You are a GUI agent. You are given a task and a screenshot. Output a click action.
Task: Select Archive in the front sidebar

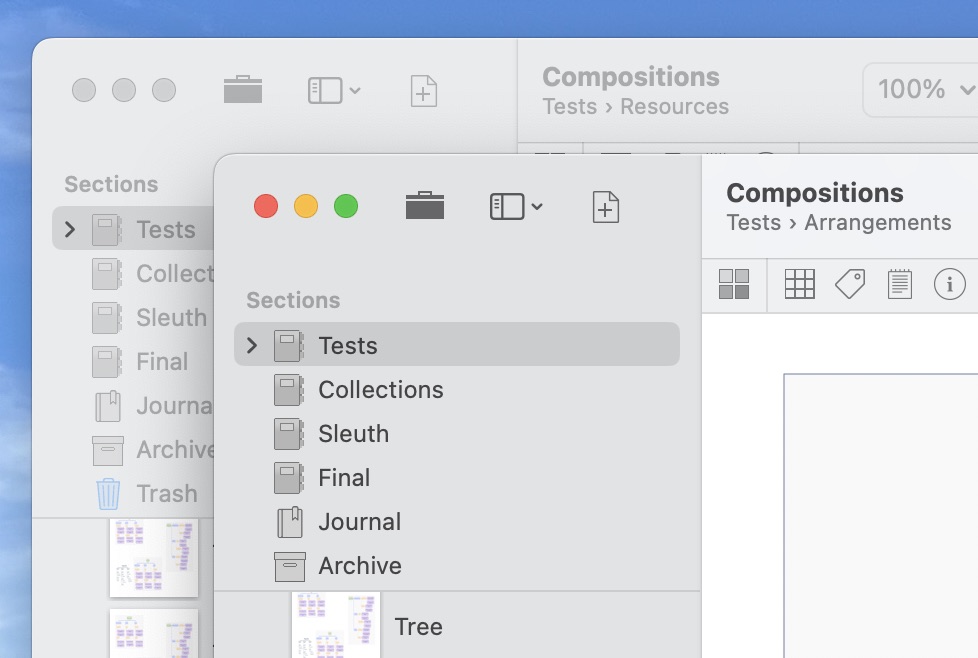point(359,566)
